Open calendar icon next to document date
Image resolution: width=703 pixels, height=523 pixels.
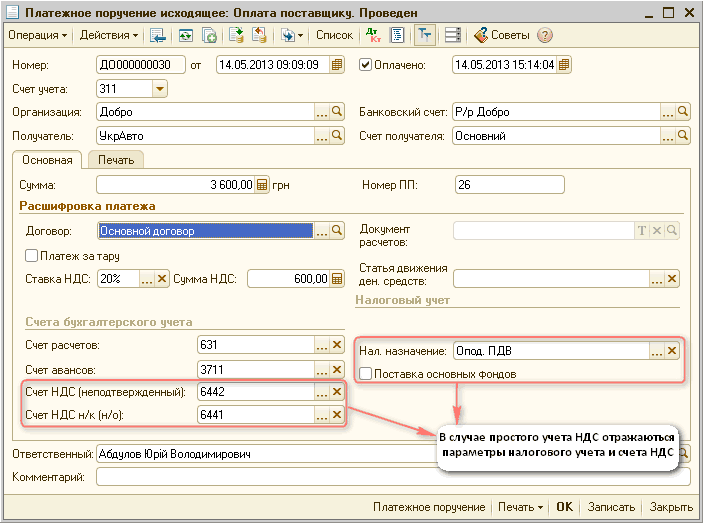(337, 66)
